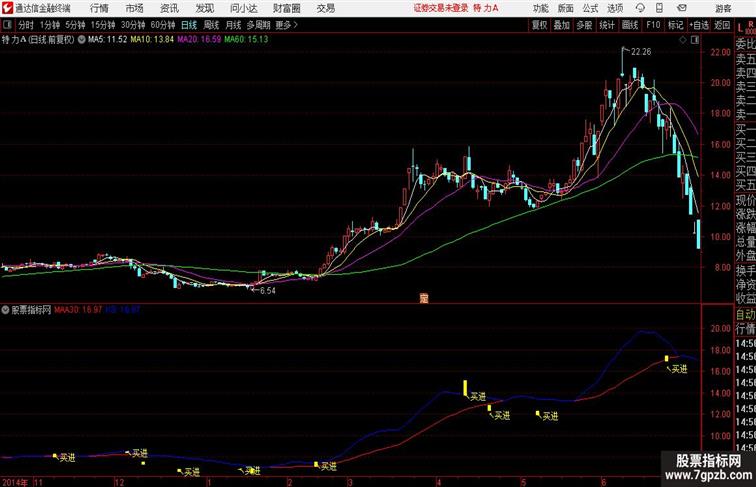Switch to the 分时 period tab
Screen dimensions: 756x487
tap(26, 25)
